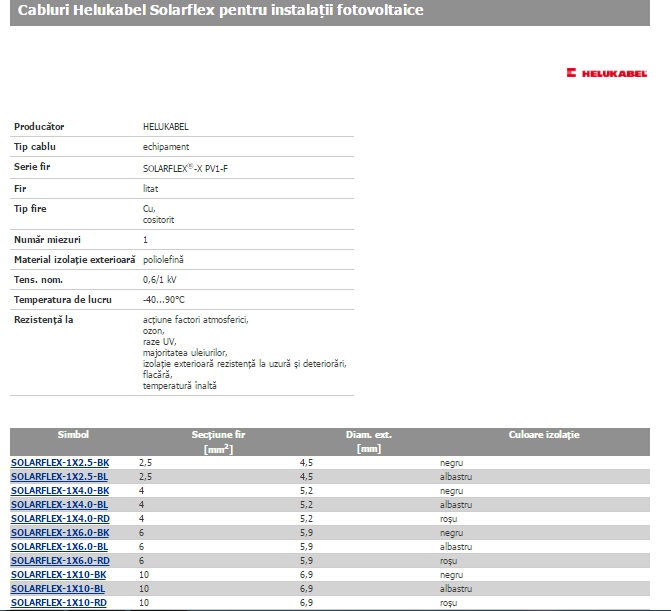Click diameter 4,5 in SOLARFLEX-1X2.5-BK row
The width and height of the screenshot is (671, 611).
306,463
